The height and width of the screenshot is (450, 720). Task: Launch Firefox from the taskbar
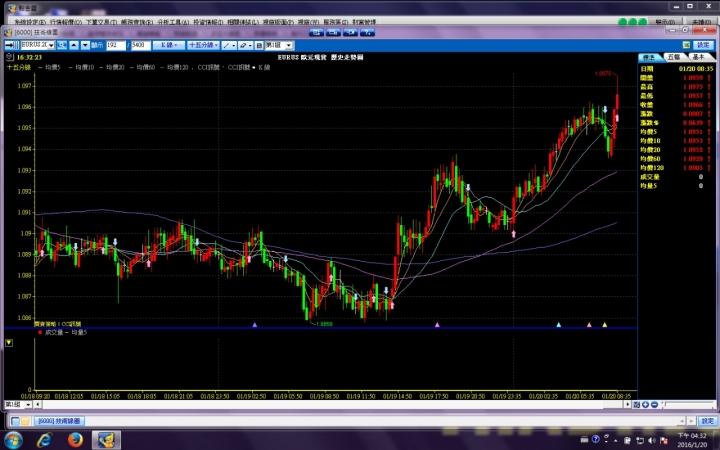[75, 440]
